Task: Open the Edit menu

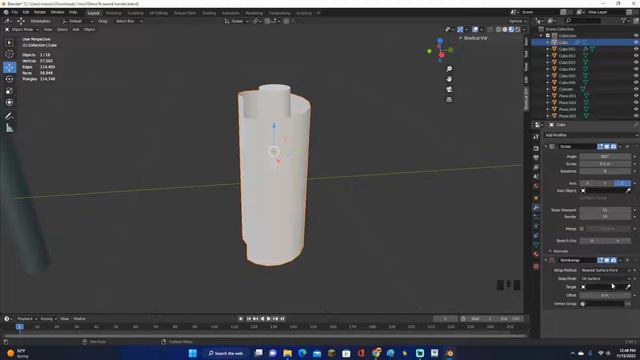Action: (26, 13)
